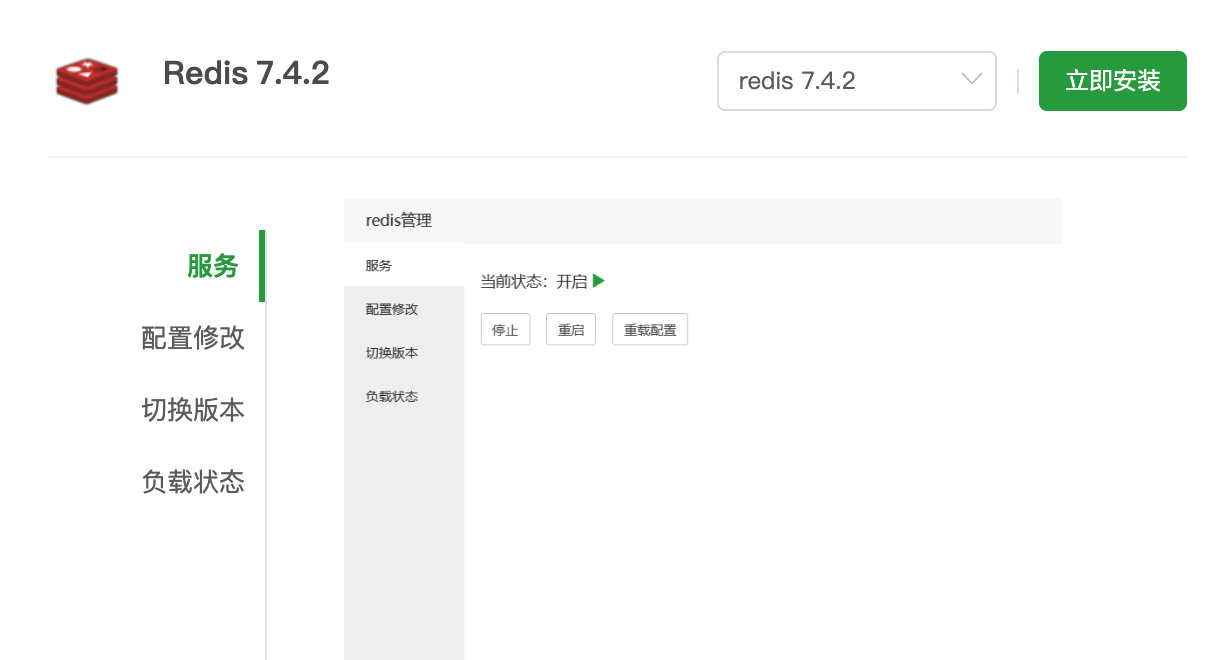Select 配置修改 in the redis管理 panel menu
The width and height of the screenshot is (1212, 660).
point(404,309)
